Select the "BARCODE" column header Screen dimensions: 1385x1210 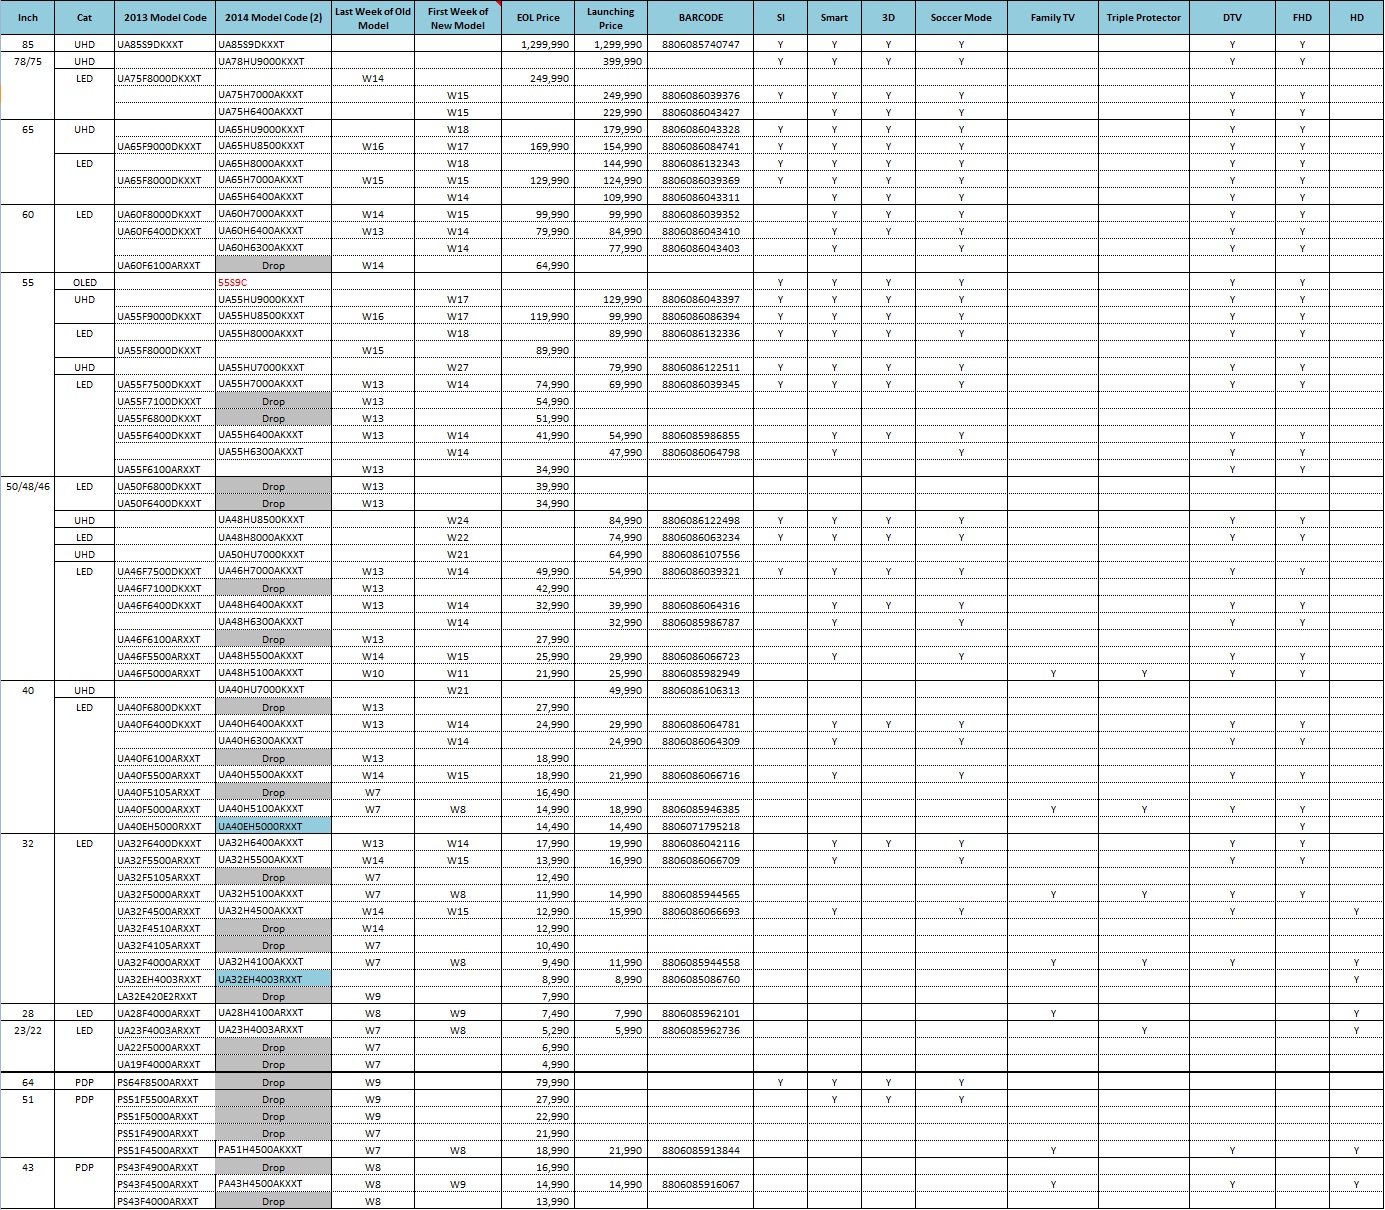point(701,18)
